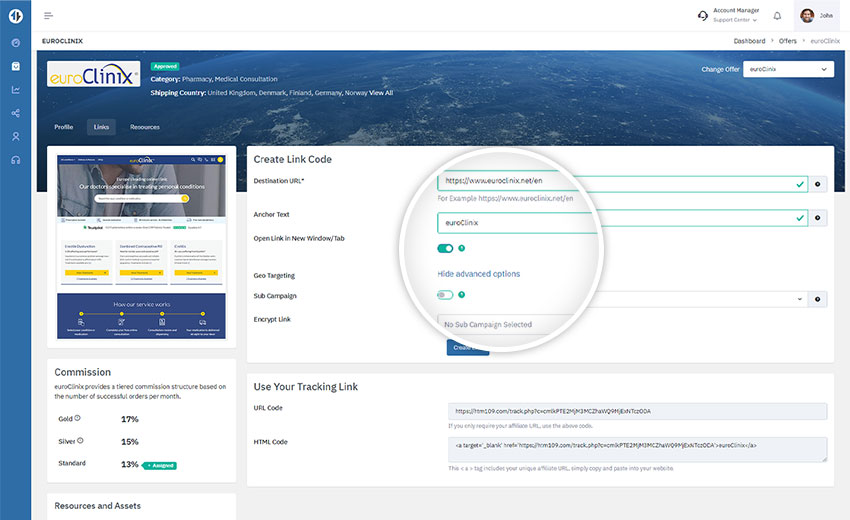Expand the Change Offer euroClinix dropdown
Screen dimensions: 850x520
click(x=788, y=69)
